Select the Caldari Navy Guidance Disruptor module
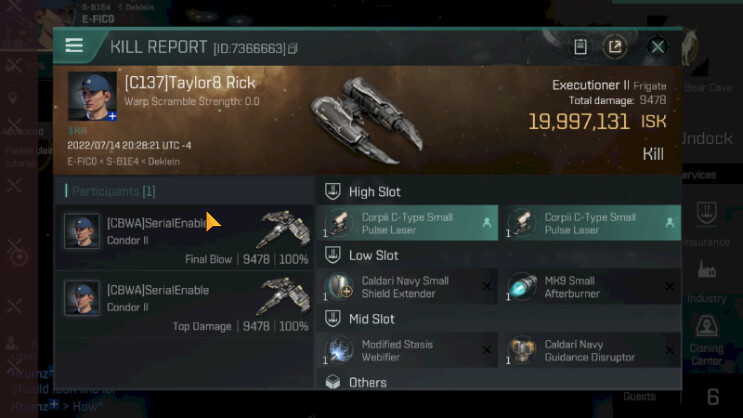The height and width of the screenshot is (418, 743). point(590,350)
